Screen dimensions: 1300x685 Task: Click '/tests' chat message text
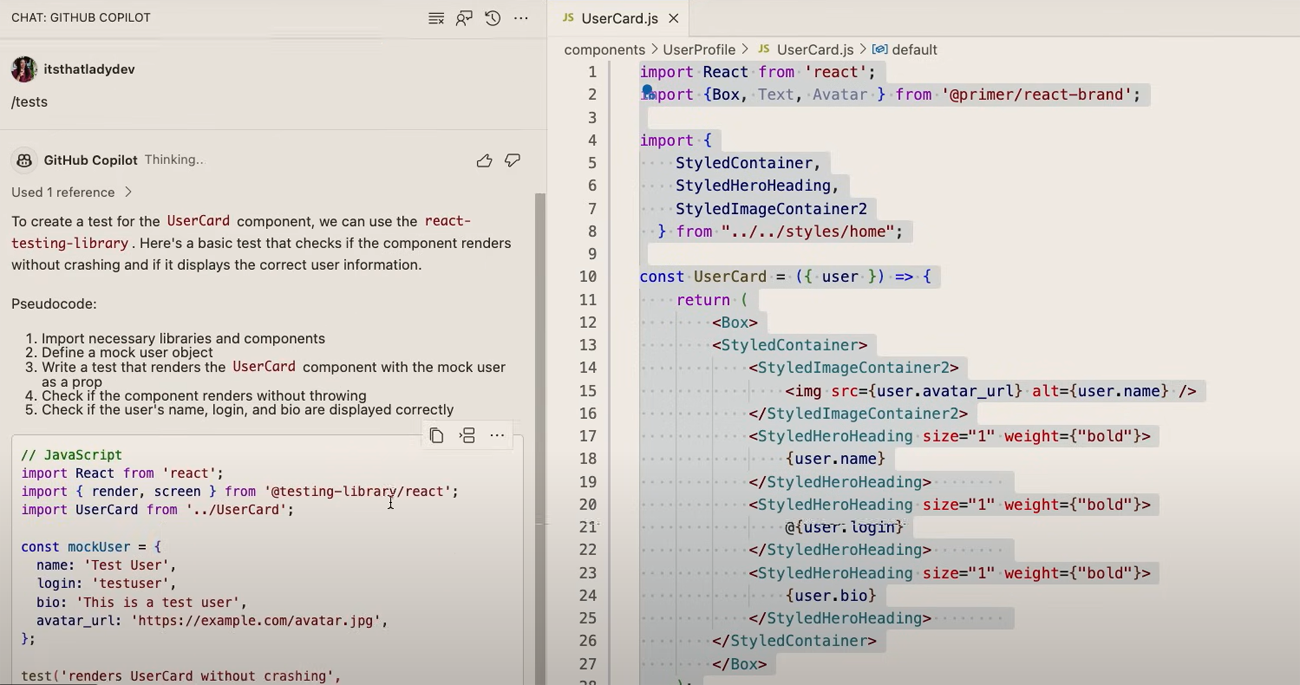tap(29, 102)
